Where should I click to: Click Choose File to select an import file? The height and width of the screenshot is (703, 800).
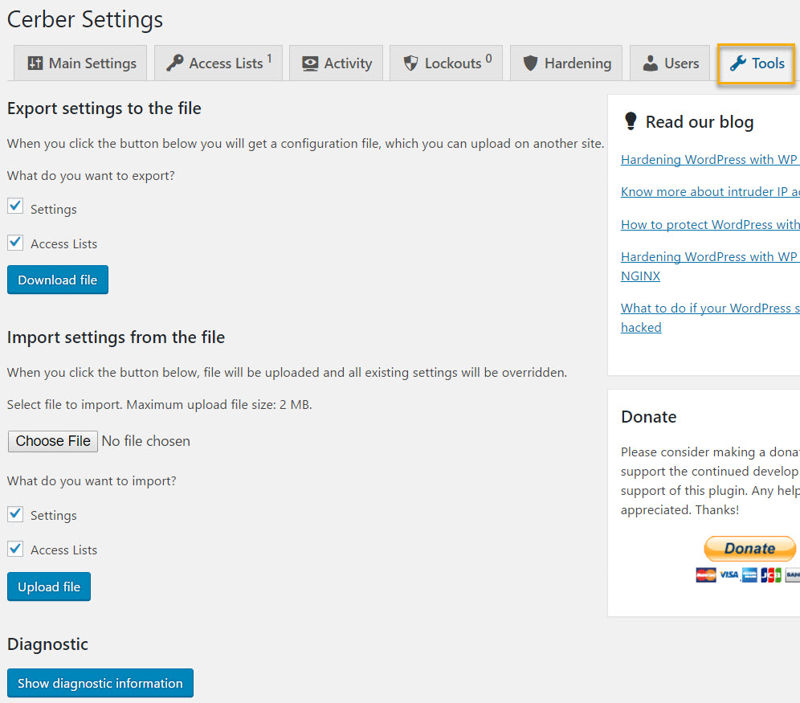[52, 441]
